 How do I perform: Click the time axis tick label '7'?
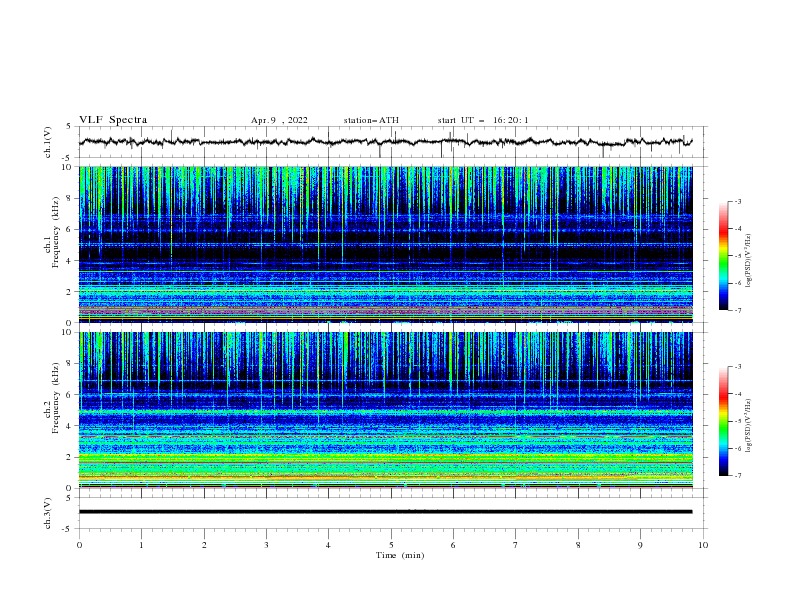tap(516, 545)
